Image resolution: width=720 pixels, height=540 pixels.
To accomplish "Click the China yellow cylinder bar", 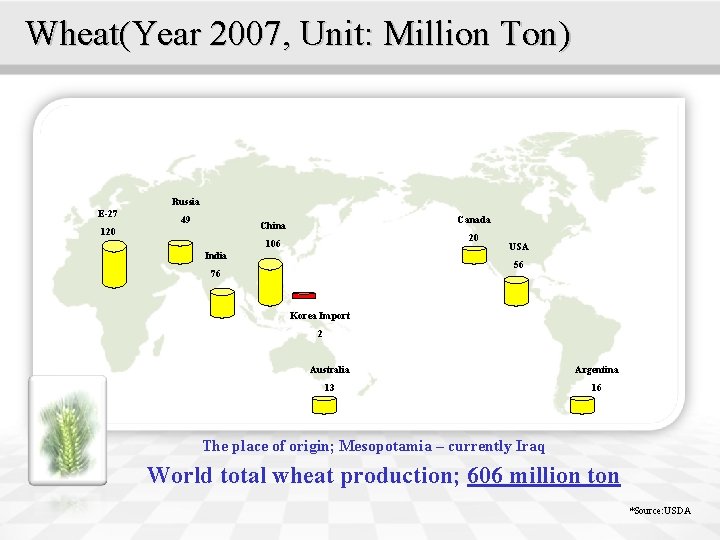I will (x=270, y=282).
